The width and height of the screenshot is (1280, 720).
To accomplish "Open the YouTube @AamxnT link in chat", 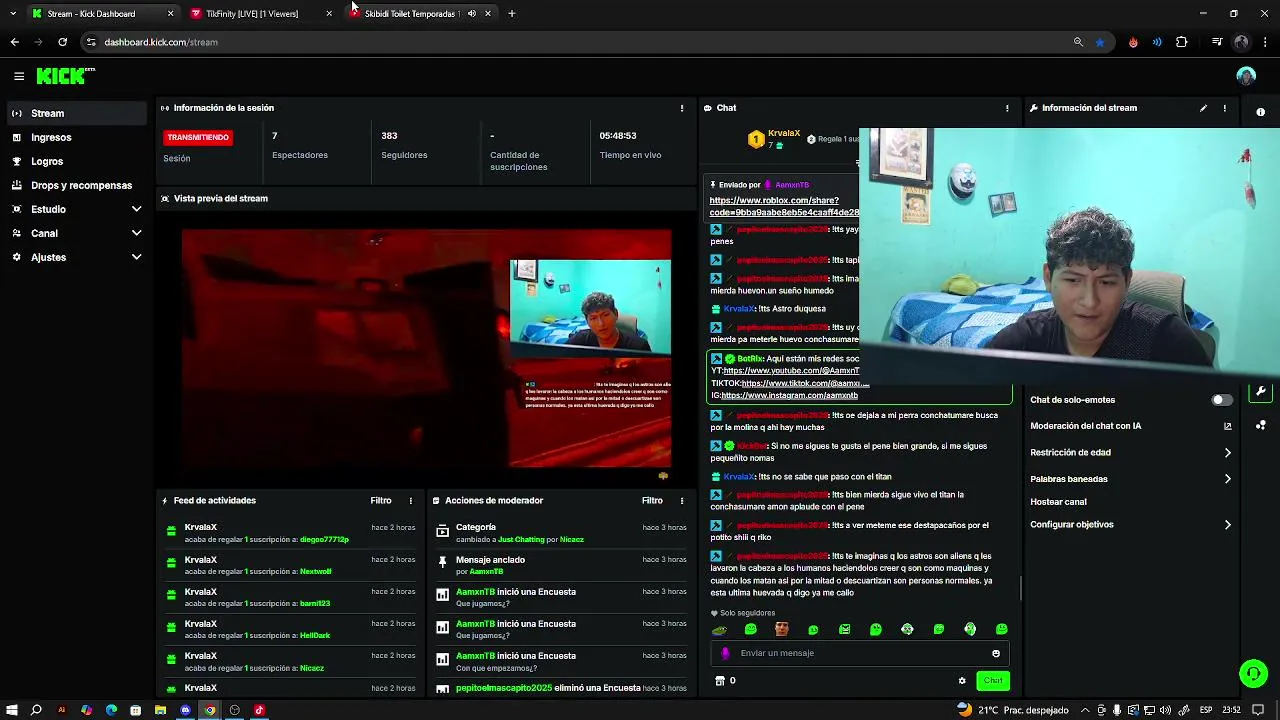I will 791,371.
